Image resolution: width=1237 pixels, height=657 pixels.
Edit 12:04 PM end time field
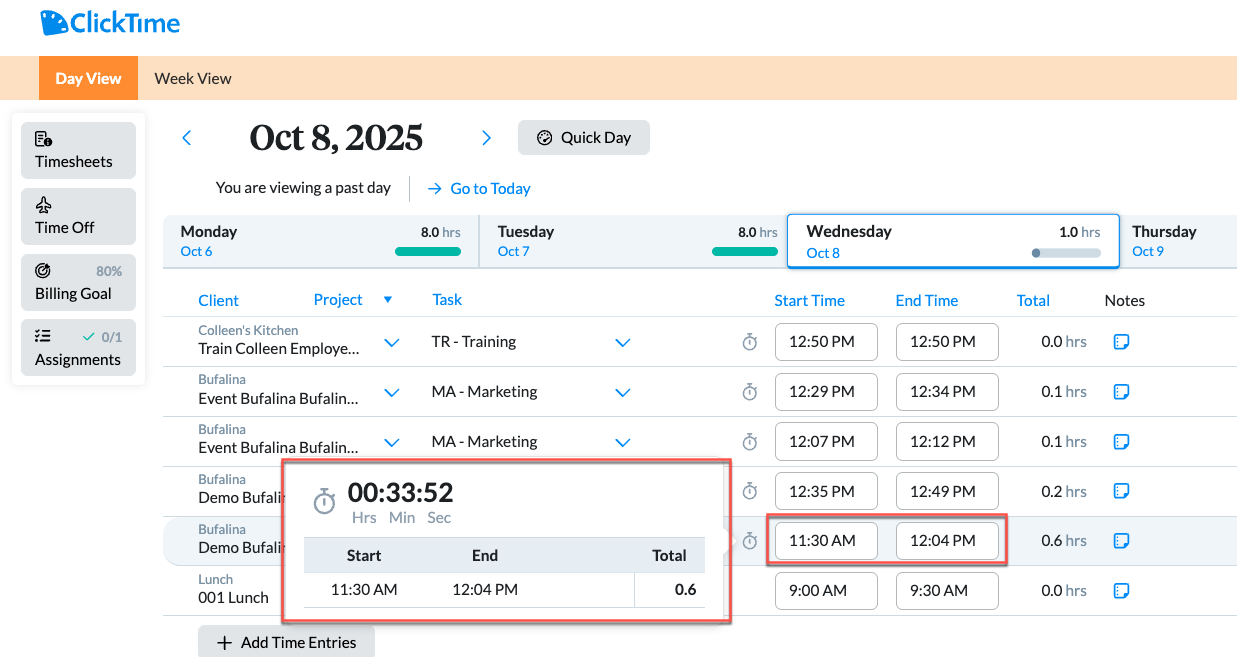(947, 541)
